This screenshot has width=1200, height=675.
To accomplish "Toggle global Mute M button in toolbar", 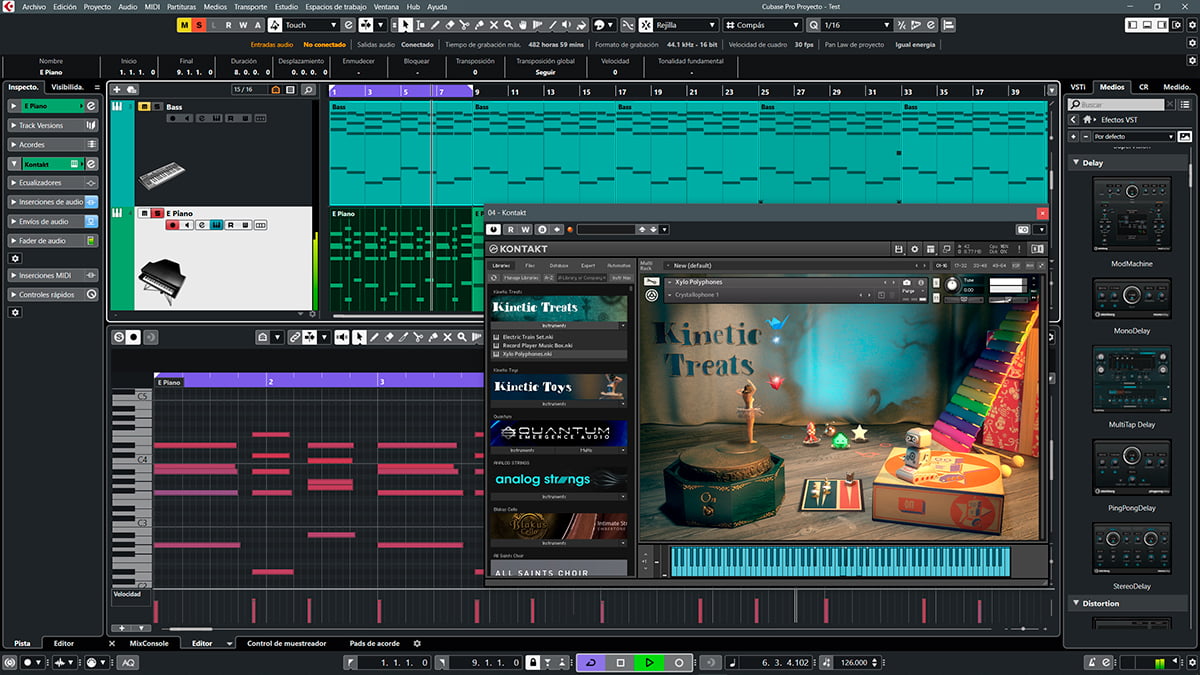I will click(x=184, y=25).
